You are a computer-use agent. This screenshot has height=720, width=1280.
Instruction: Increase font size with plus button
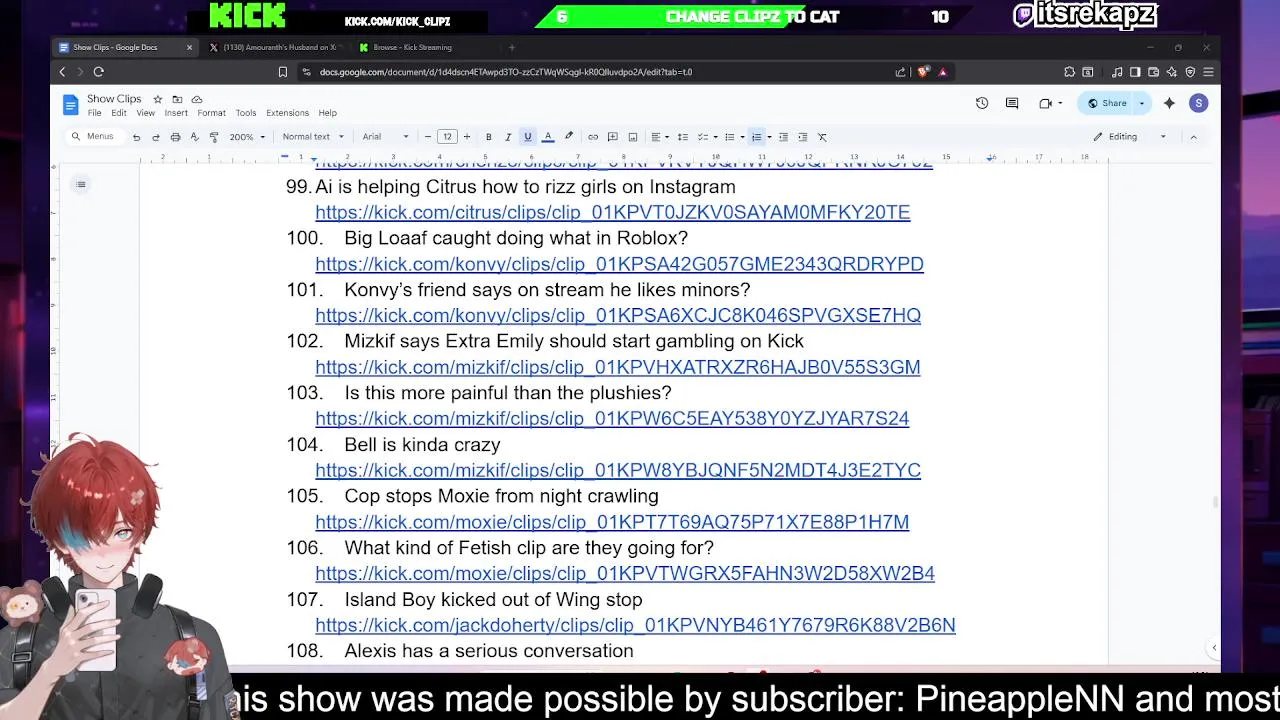click(466, 137)
